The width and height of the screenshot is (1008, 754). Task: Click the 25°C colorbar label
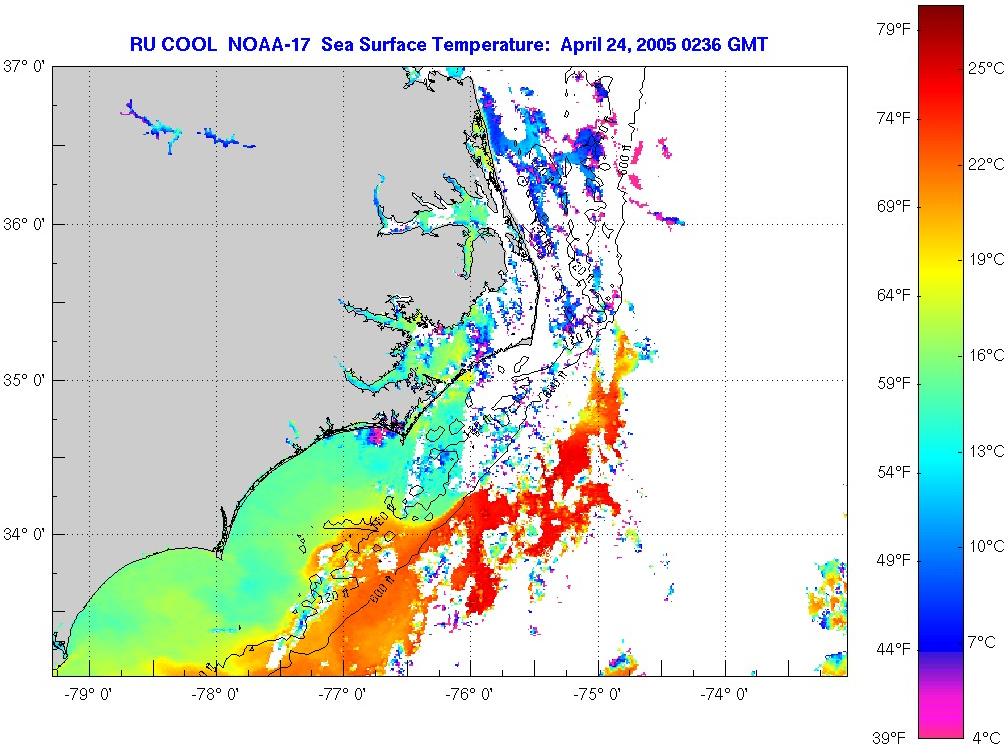click(x=986, y=68)
